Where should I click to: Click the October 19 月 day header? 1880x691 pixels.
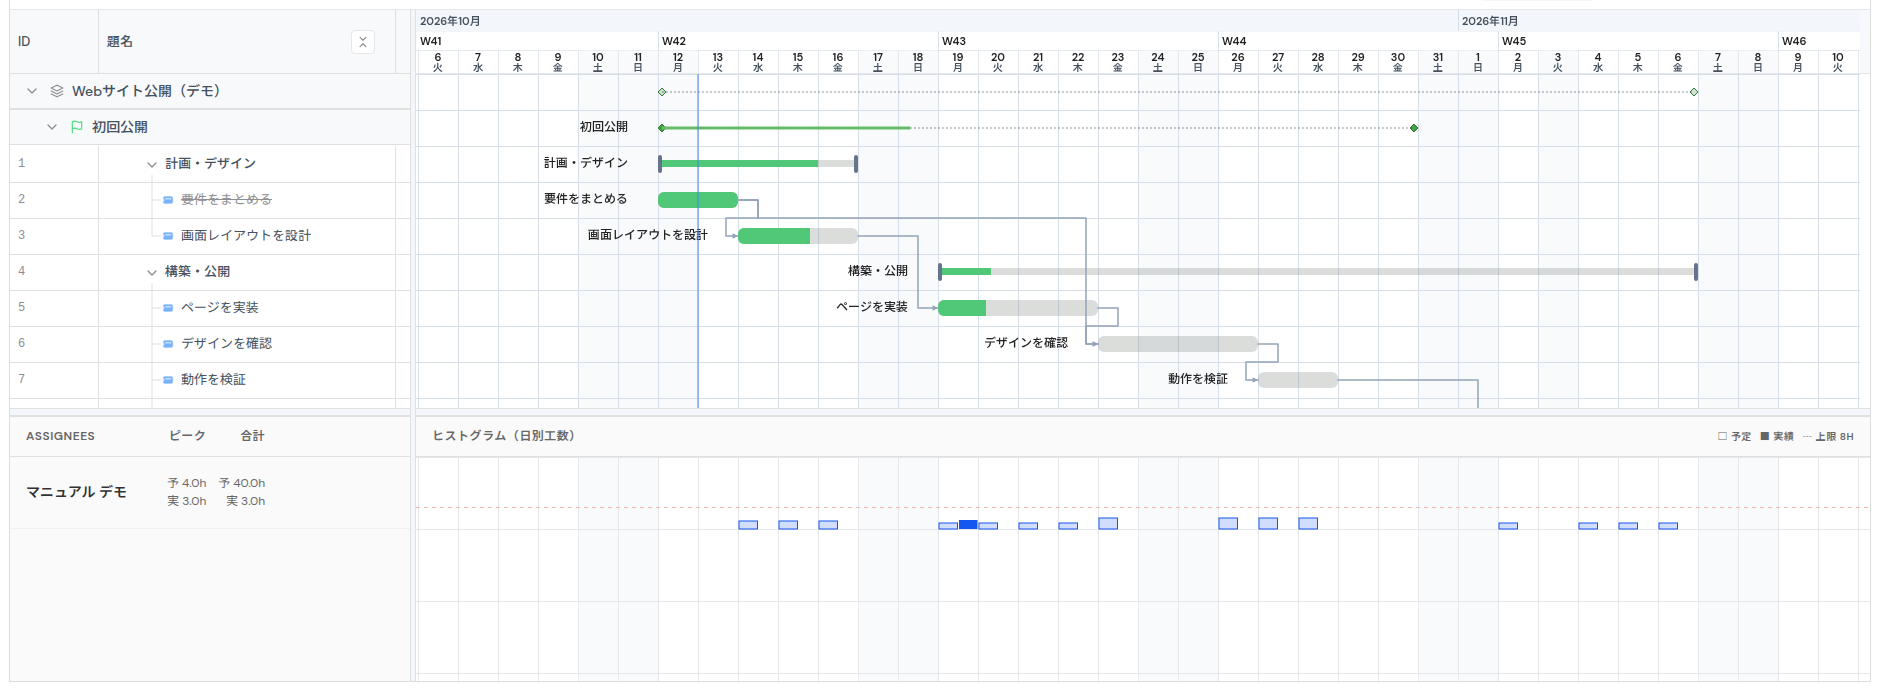click(958, 62)
